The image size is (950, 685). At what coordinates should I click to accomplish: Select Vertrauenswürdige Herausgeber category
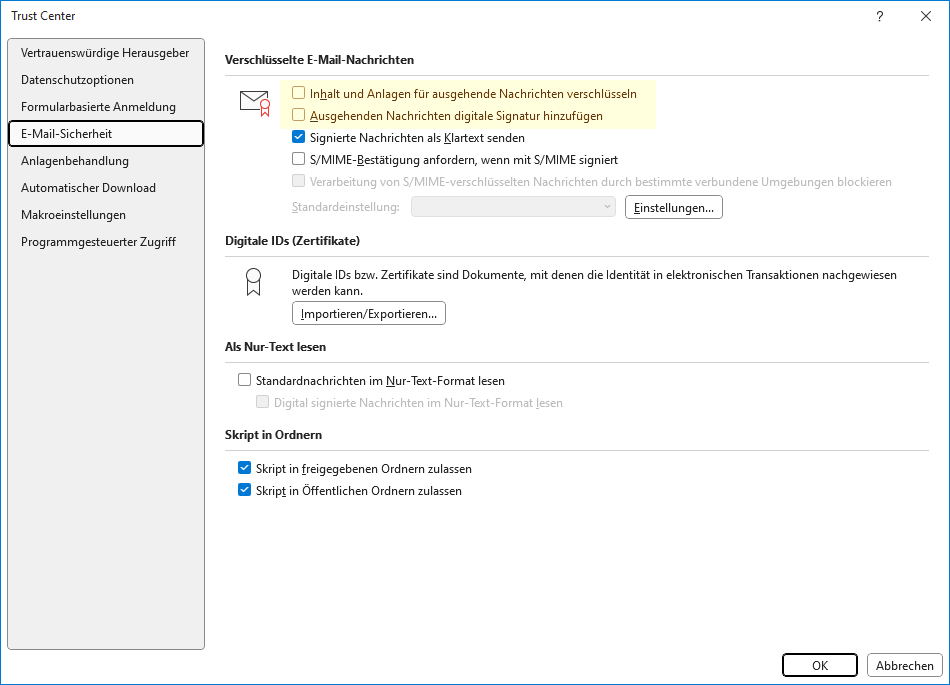tap(105, 53)
